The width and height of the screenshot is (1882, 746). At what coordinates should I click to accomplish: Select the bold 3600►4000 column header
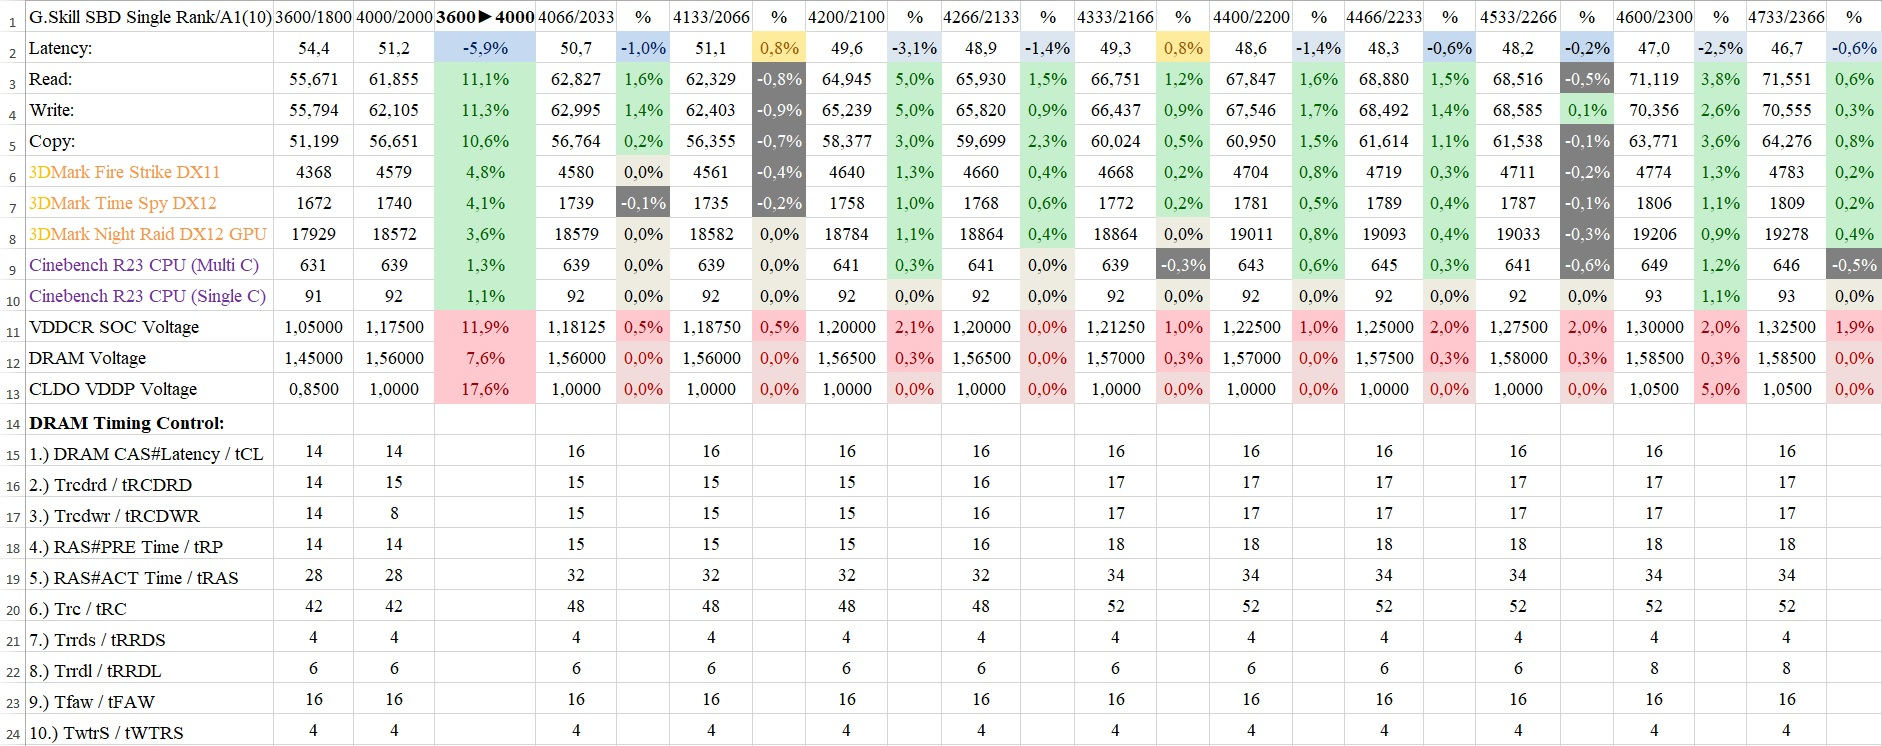[x=485, y=17]
